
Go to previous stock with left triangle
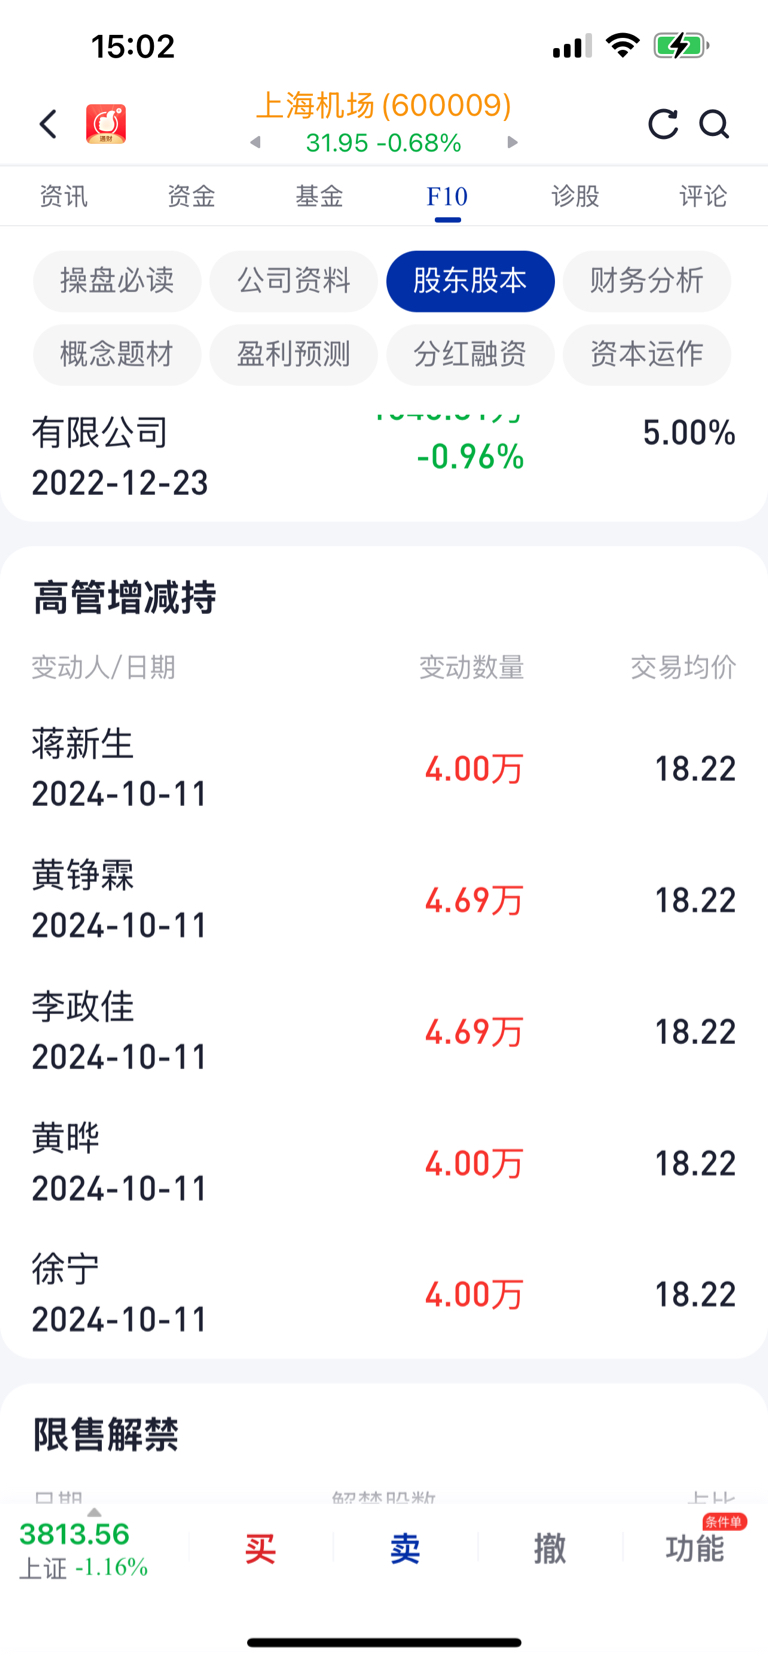click(256, 142)
